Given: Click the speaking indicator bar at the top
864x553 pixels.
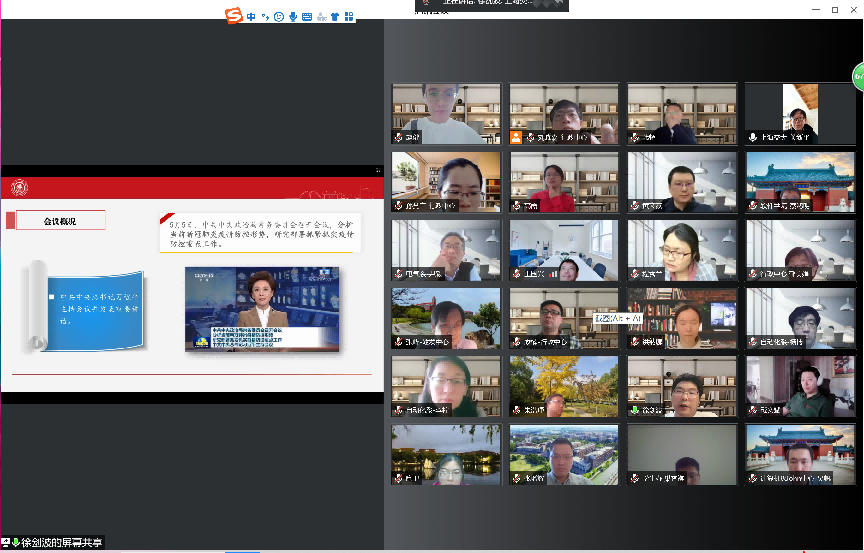Looking at the screenshot, I should [x=492, y=5].
